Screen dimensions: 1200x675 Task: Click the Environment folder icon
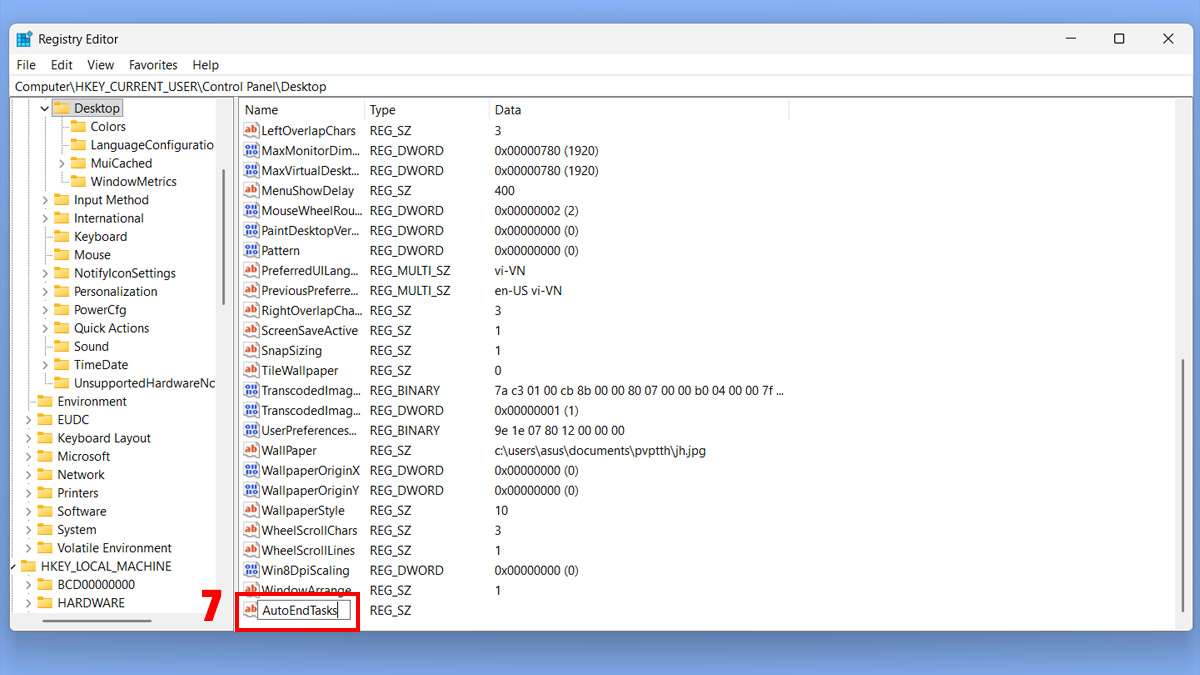(x=45, y=402)
